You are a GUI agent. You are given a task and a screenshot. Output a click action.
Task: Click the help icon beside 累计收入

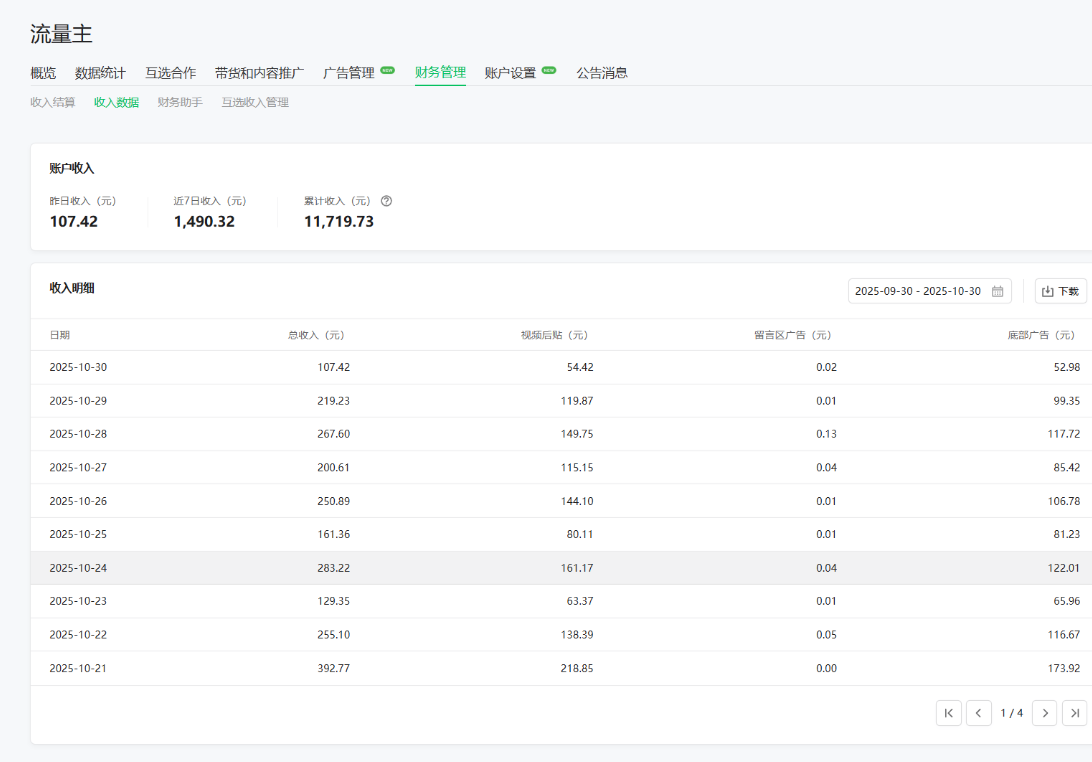386,201
